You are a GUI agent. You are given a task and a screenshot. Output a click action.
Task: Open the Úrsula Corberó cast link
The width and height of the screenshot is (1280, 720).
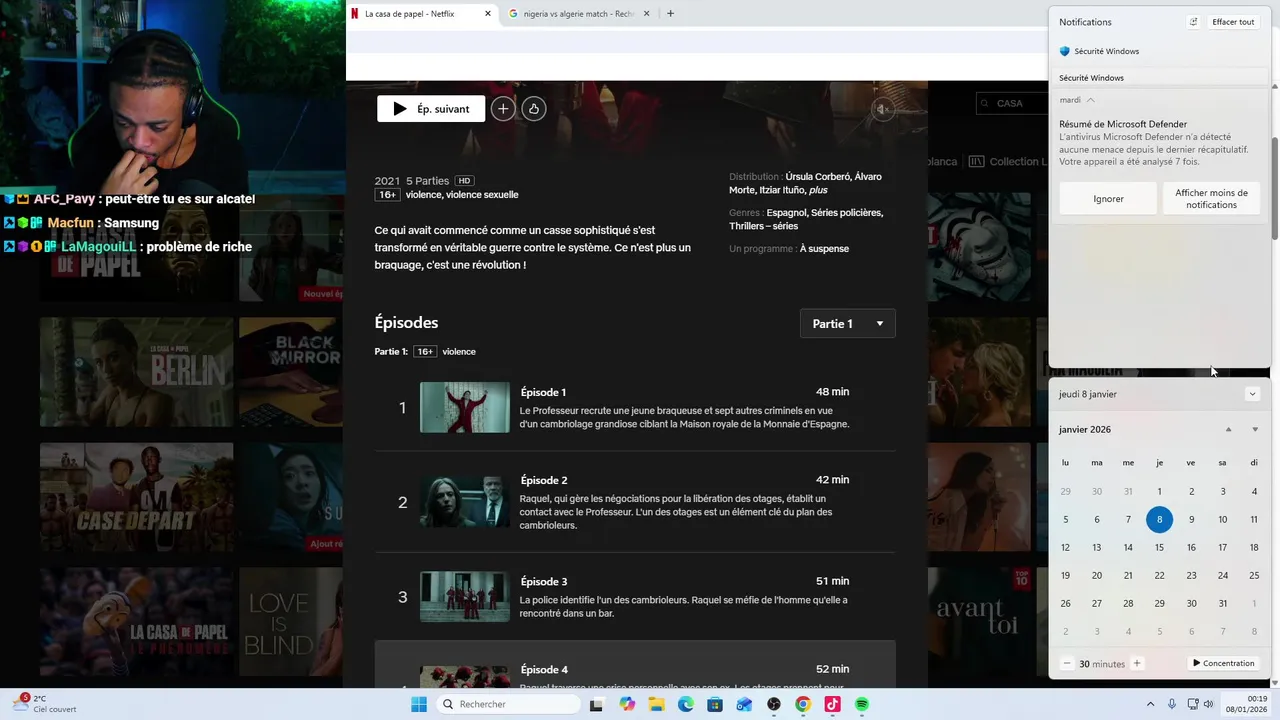818,177
